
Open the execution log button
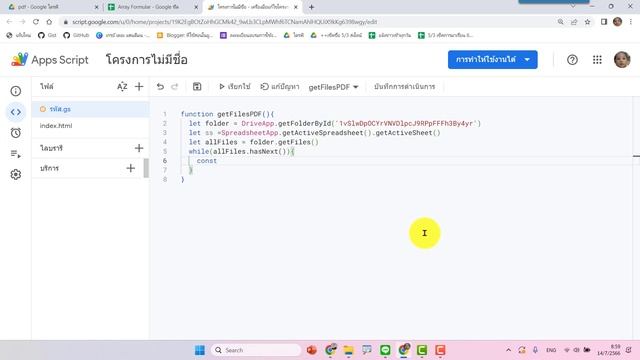point(404,87)
